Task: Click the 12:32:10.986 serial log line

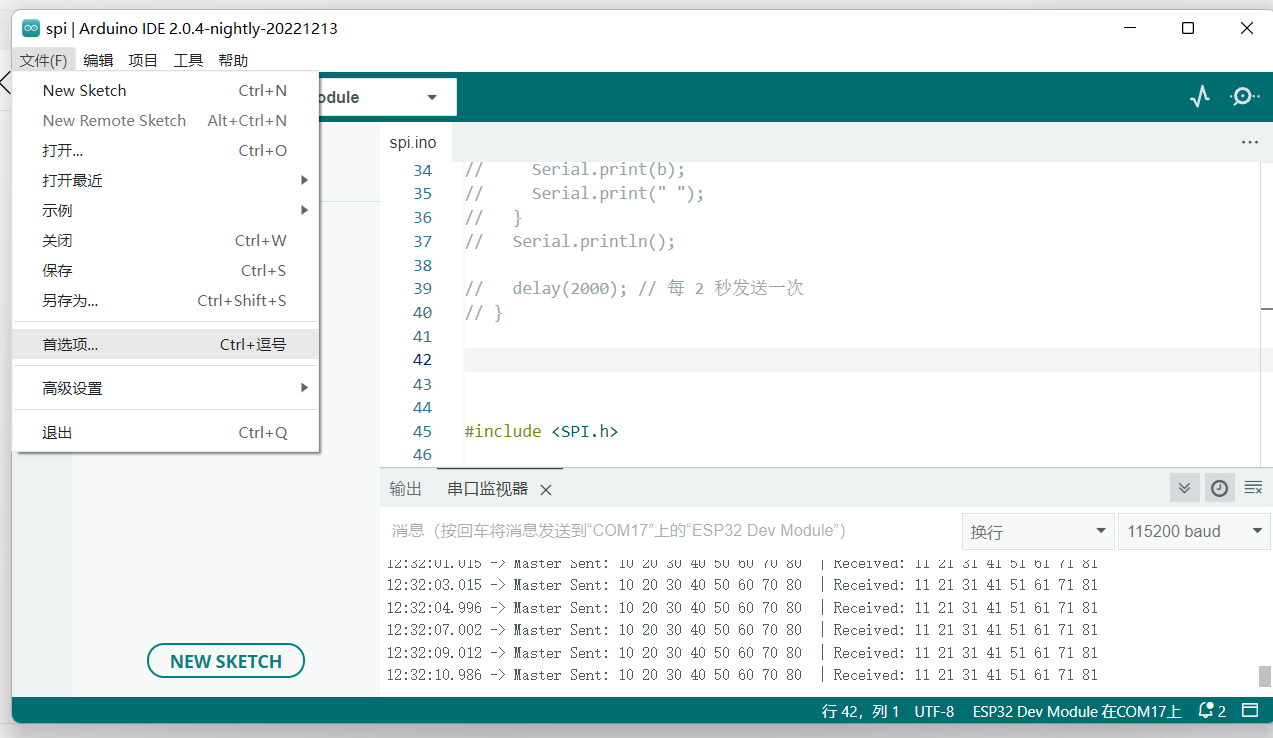Action: tap(742, 675)
